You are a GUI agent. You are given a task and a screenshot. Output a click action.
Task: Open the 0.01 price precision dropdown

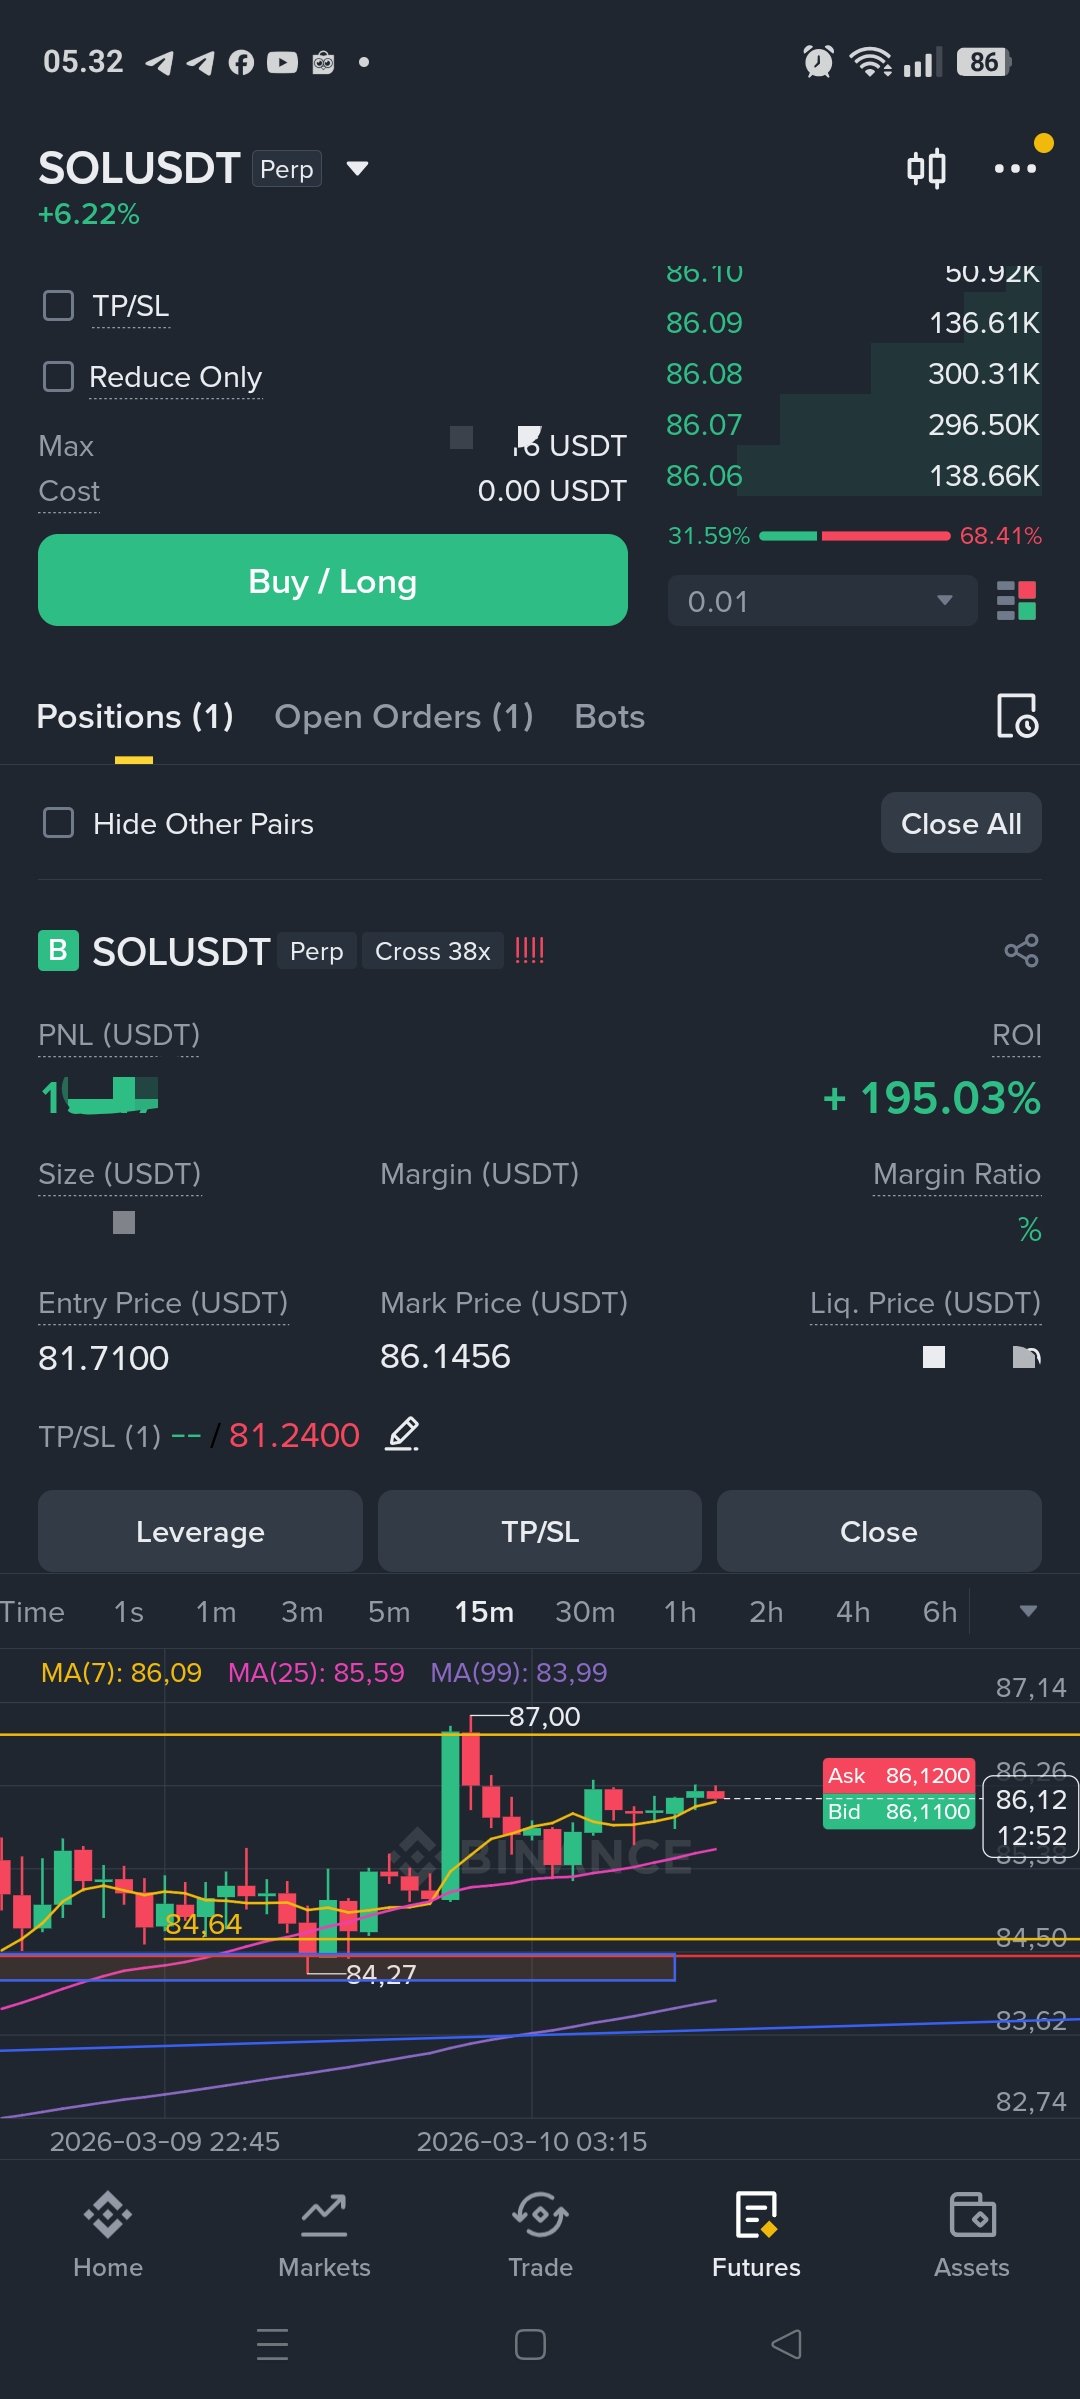(821, 601)
